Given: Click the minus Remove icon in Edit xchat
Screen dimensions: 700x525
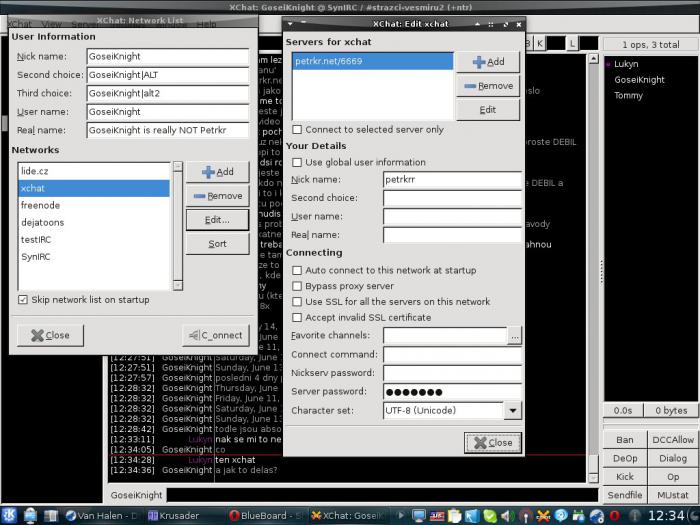Looking at the screenshot, I should (x=470, y=86).
